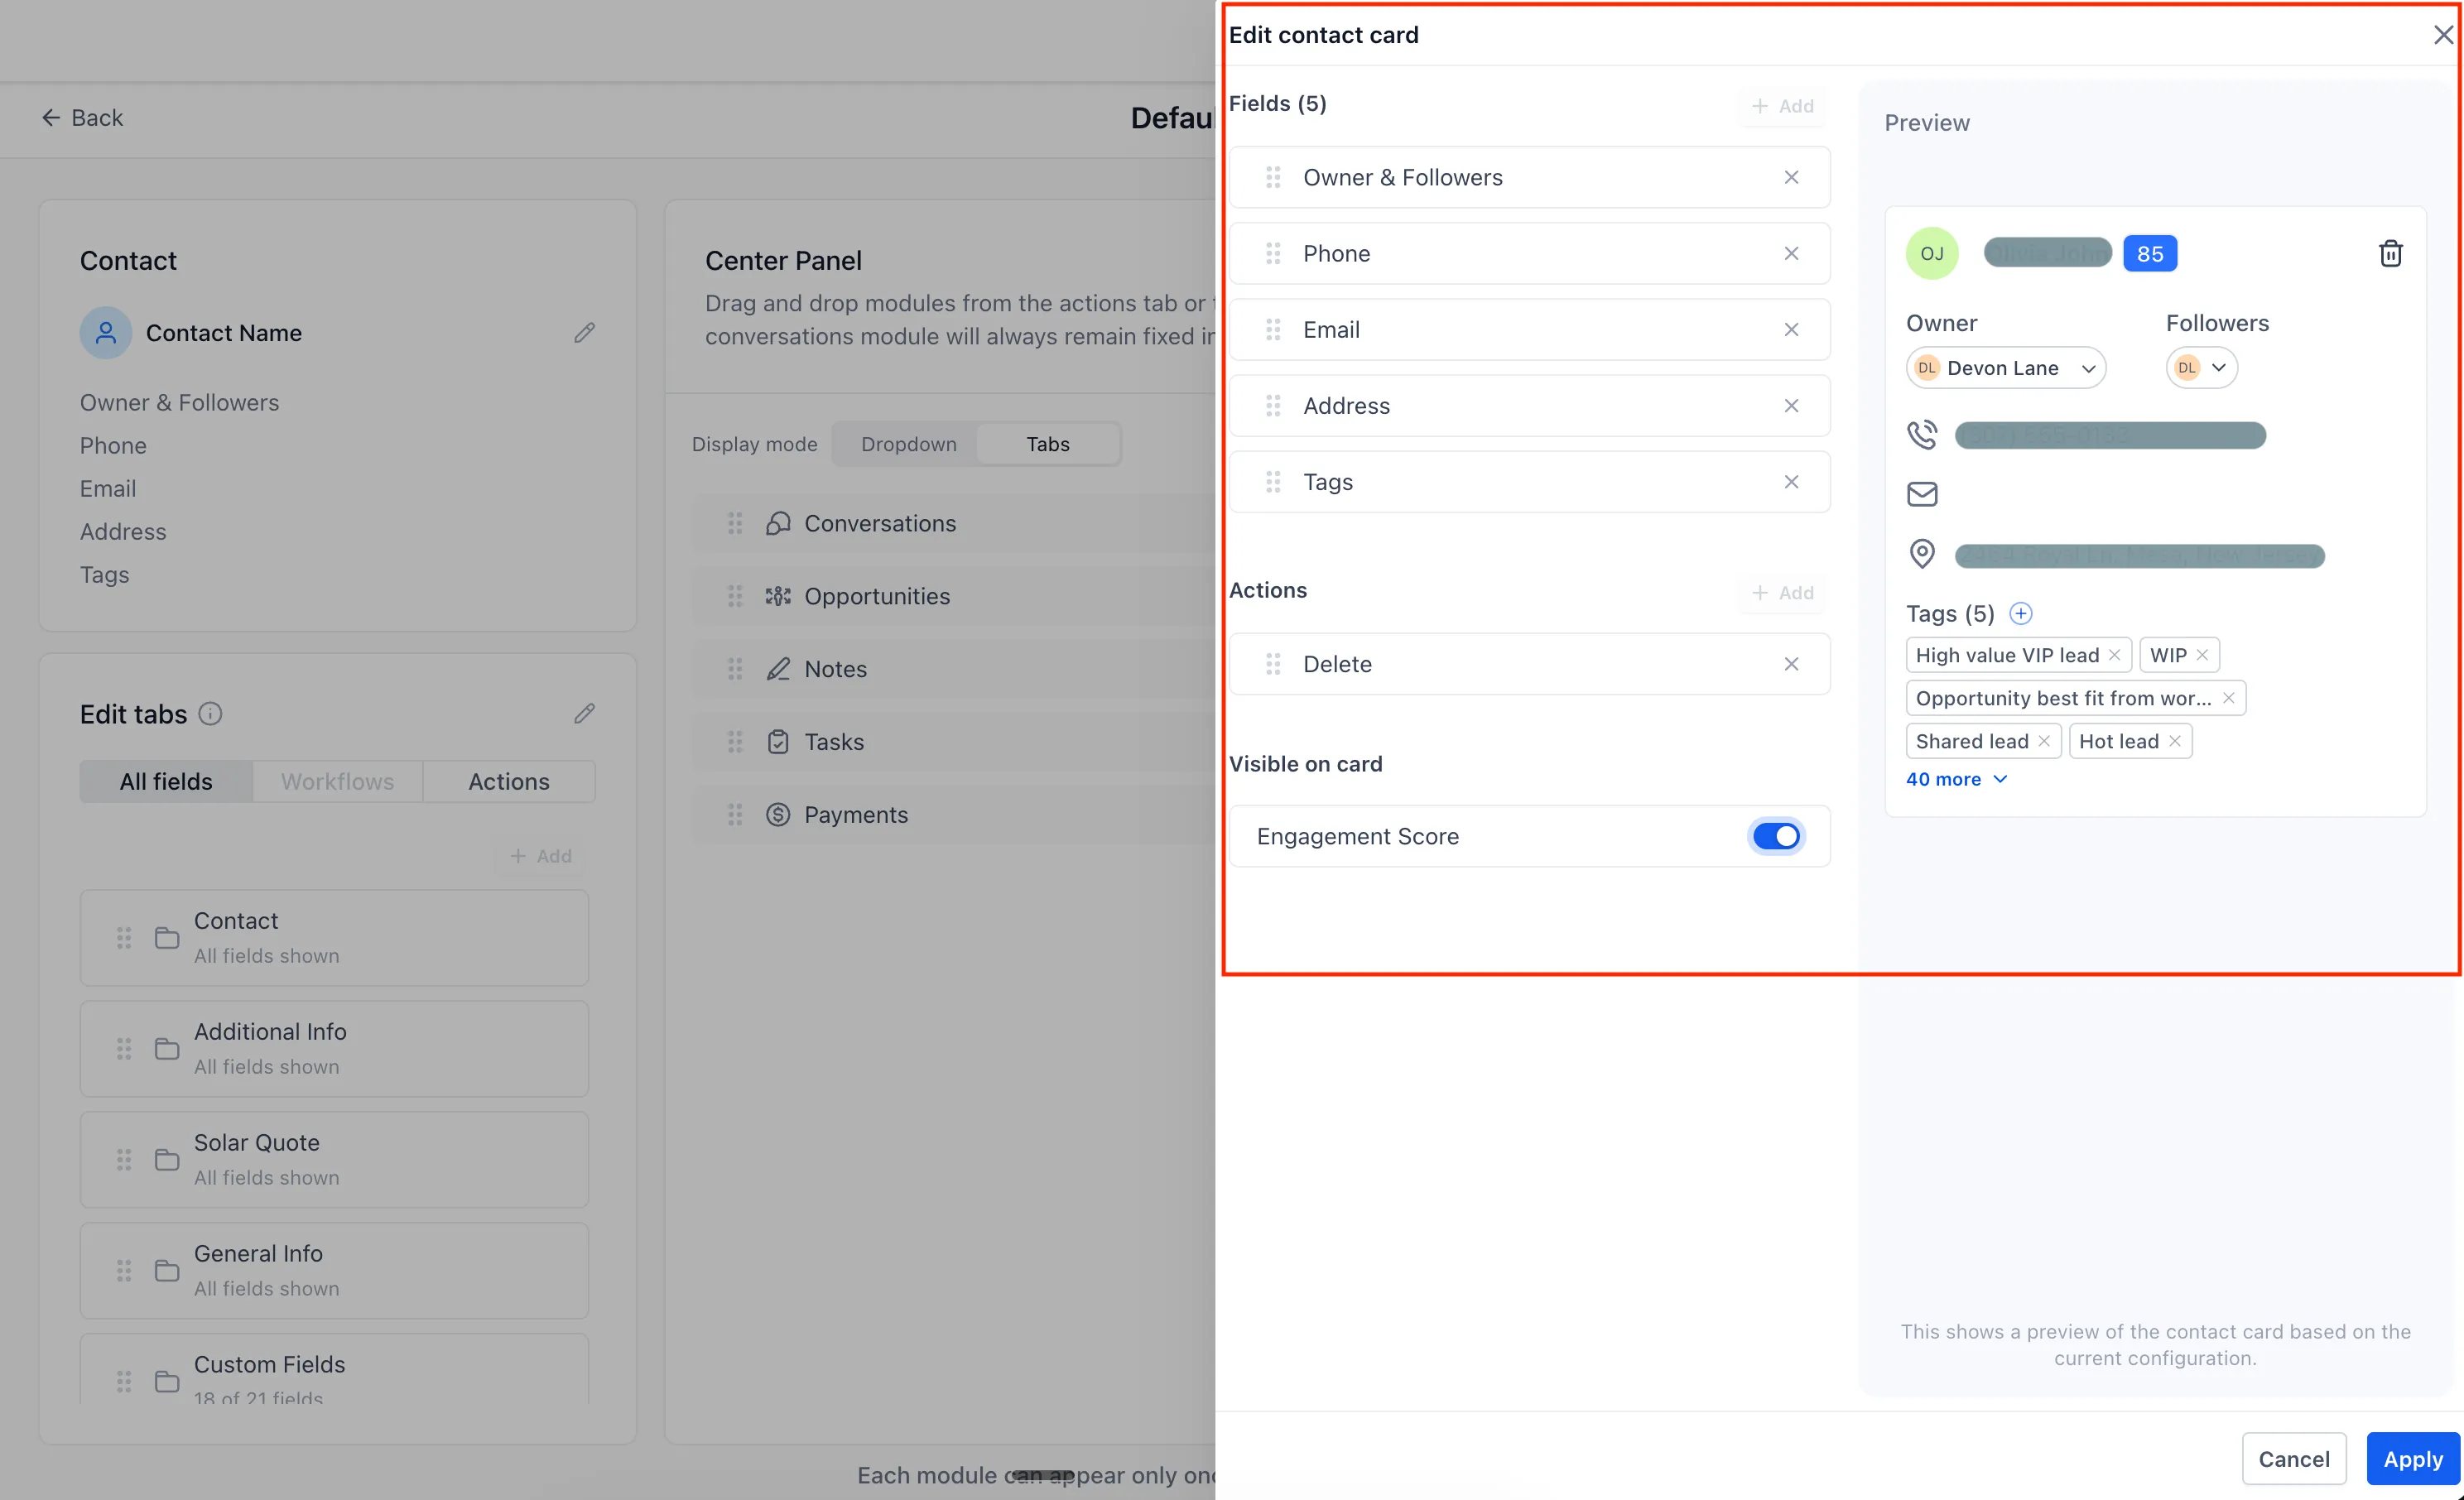Screen dimensions: 2464x1500
Task: Click drag handle next to Email field
Action: click(x=1273, y=330)
